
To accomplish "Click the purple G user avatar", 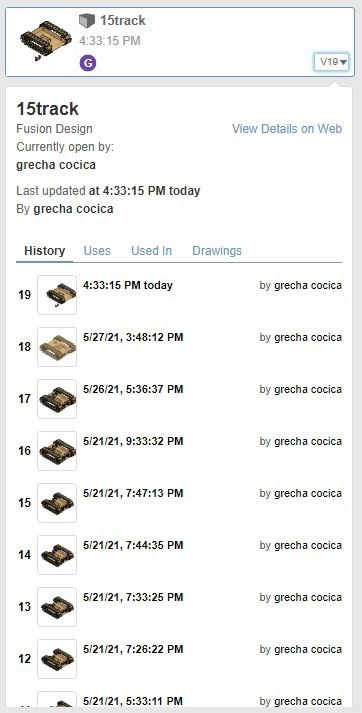I will click(88, 63).
